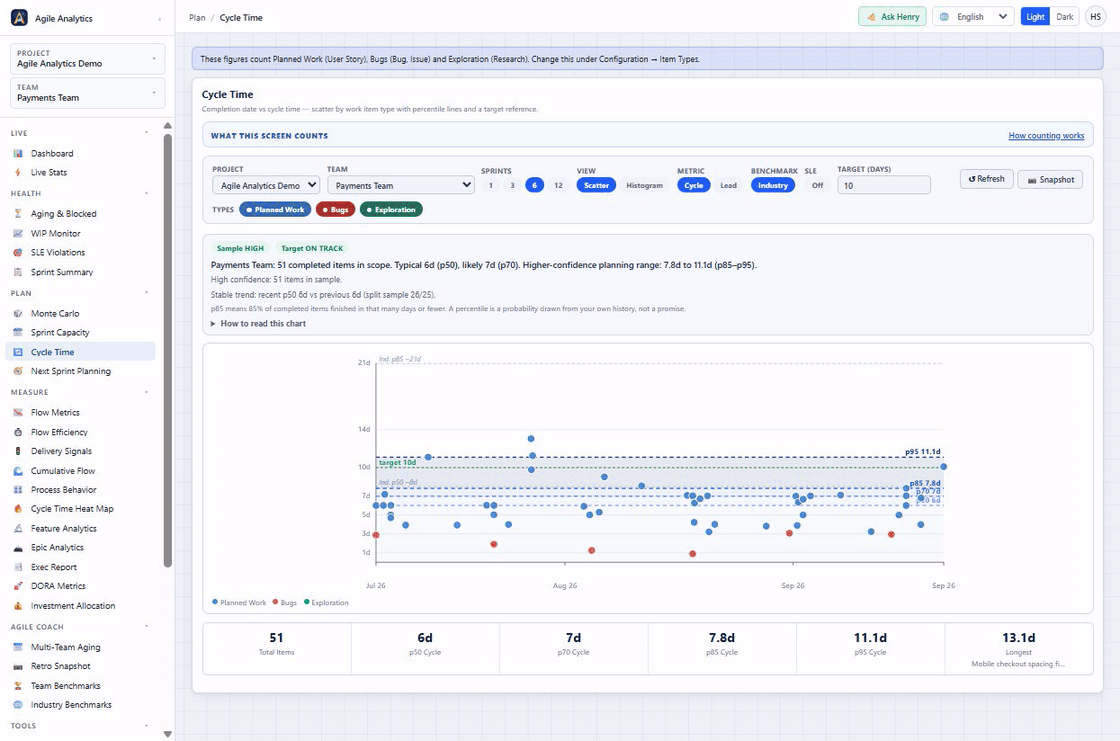
Task: Click the Cycle Time Heat Map flame icon
Action: 18,509
